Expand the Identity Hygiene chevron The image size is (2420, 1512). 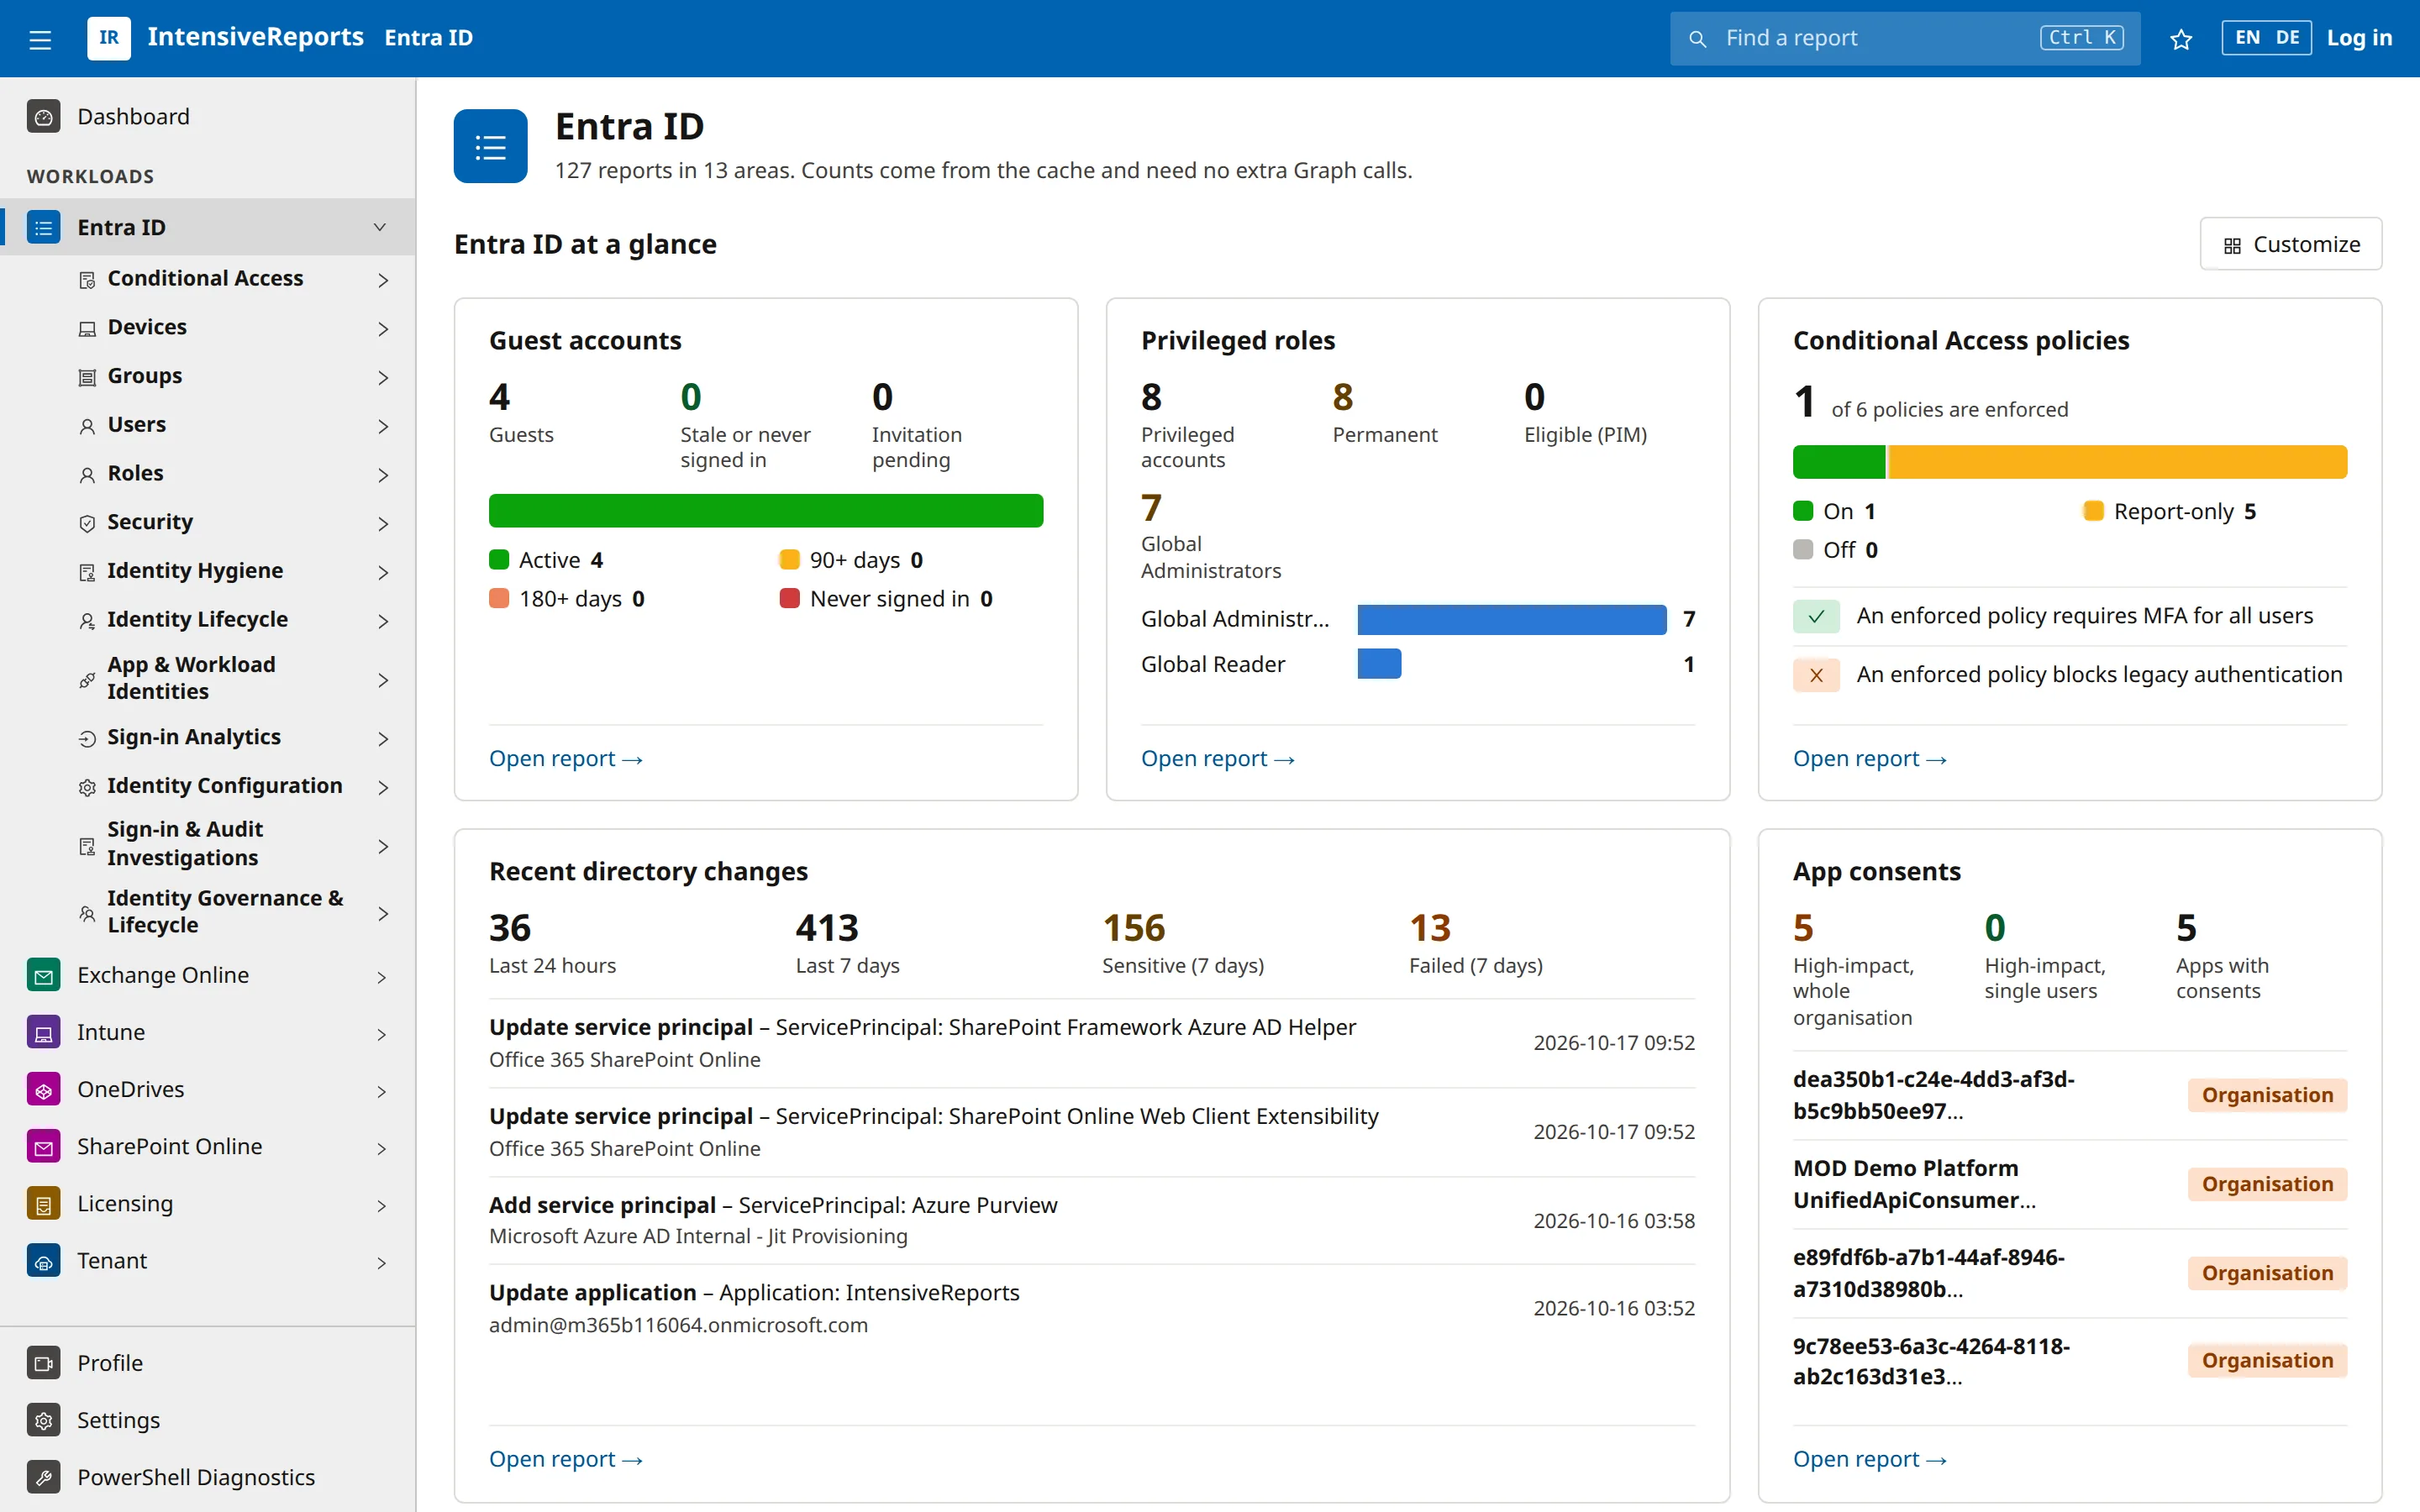tap(382, 572)
